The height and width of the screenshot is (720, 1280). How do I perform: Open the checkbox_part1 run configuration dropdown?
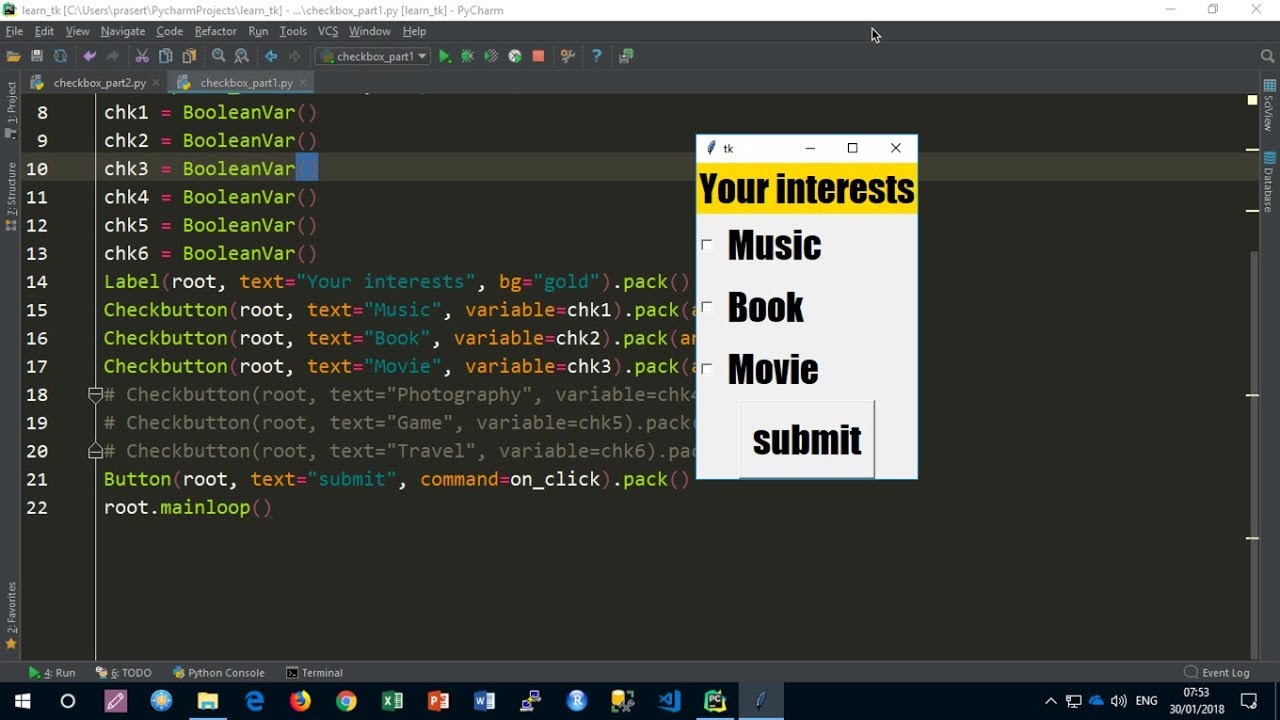pos(372,56)
